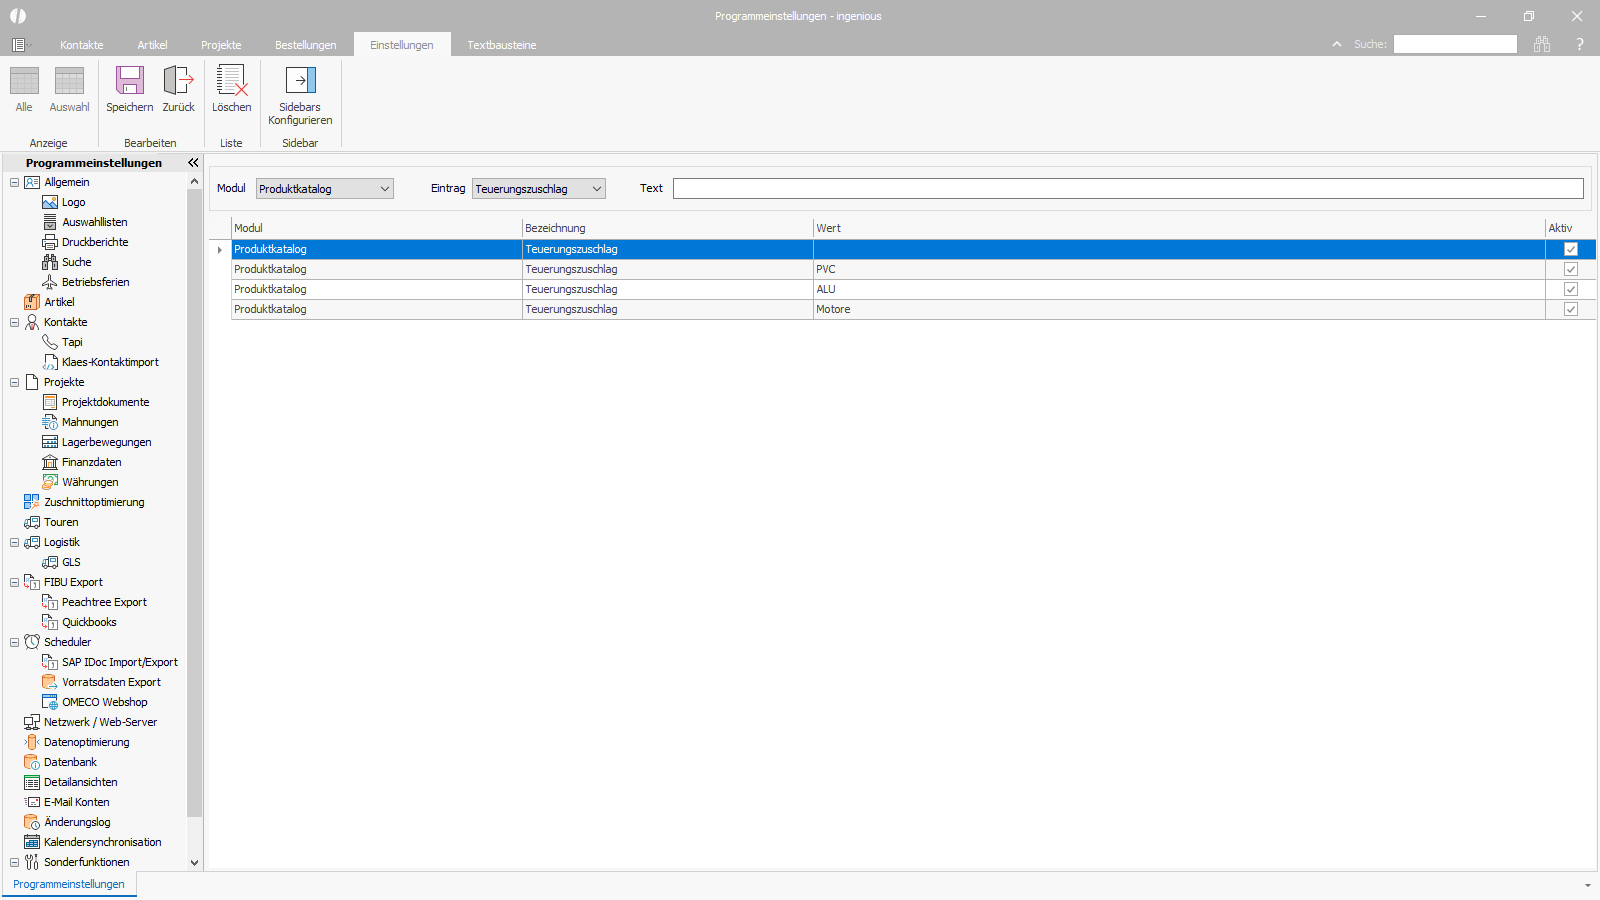Toggle Aktiv checkbox in ALU row

click(1571, 289)
